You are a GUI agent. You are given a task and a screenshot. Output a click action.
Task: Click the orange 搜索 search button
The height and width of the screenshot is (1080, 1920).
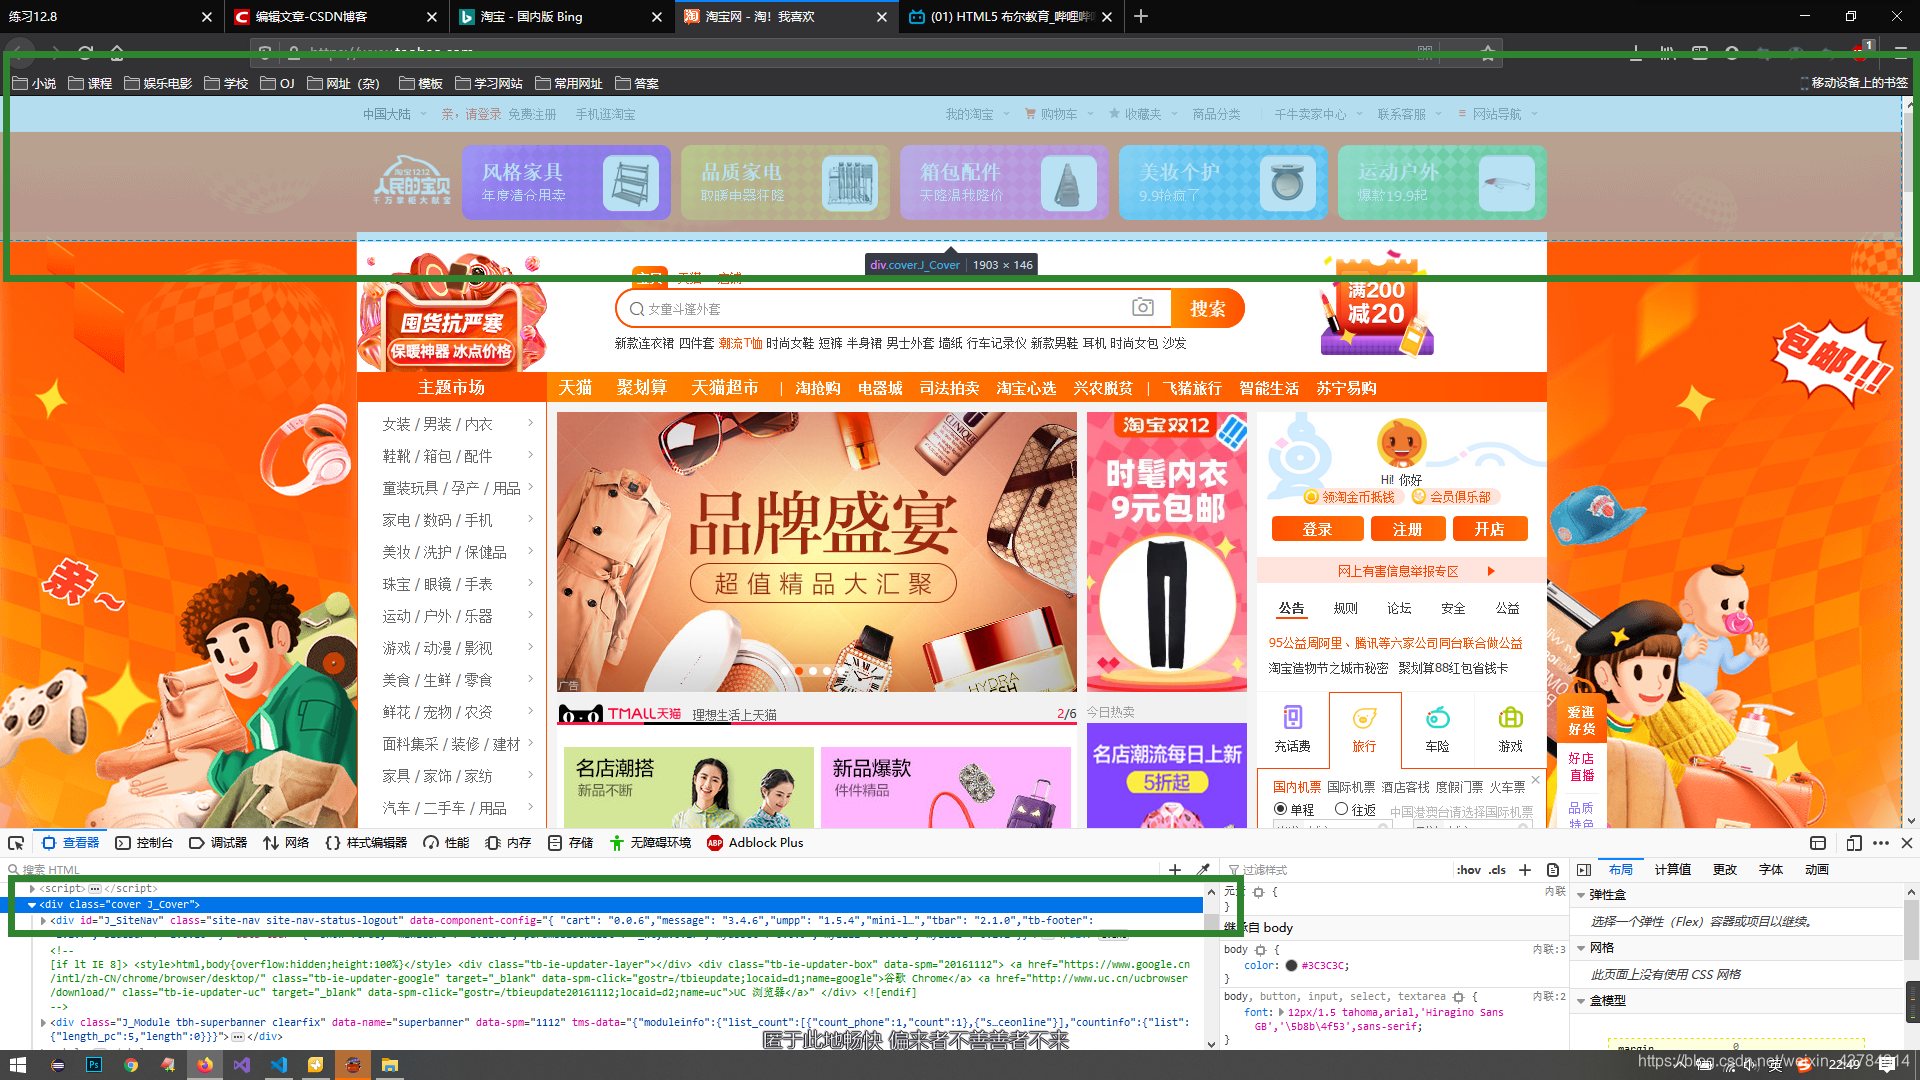[x=1207, y=308]
